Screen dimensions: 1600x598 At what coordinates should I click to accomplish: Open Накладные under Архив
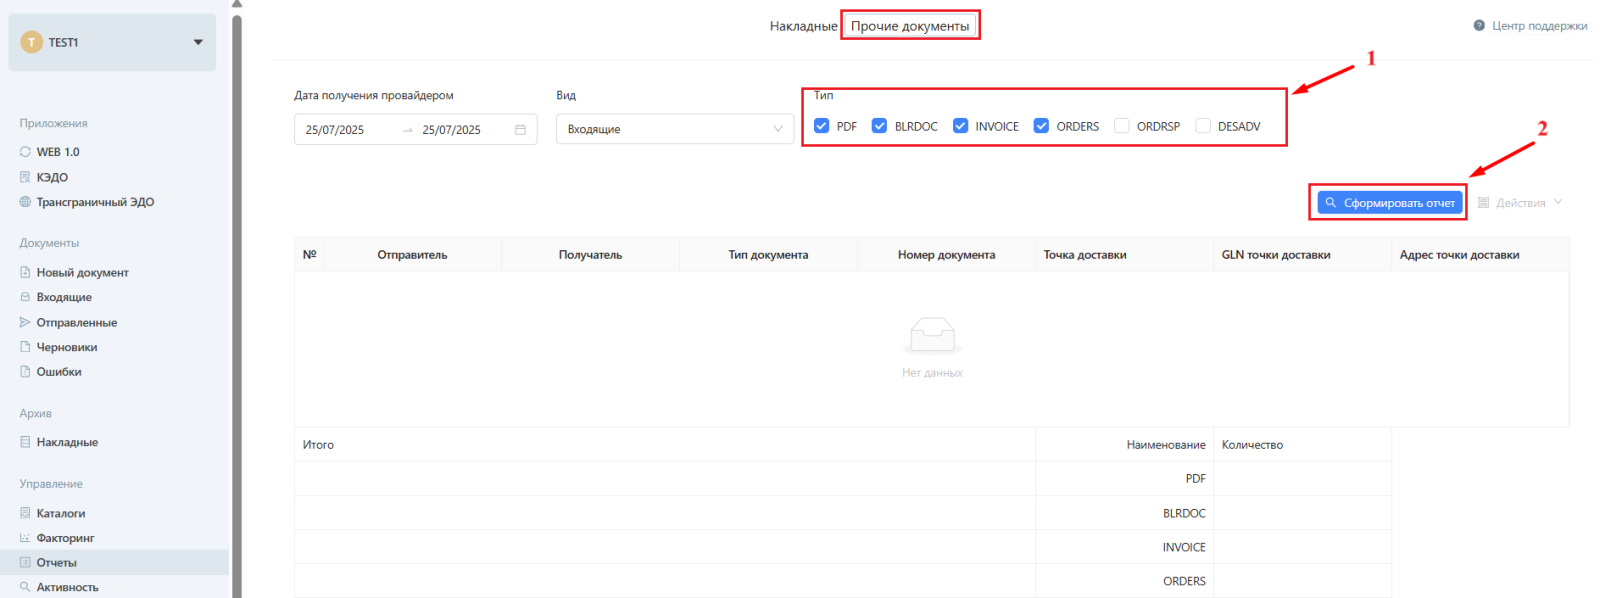[x=67, y=442]
